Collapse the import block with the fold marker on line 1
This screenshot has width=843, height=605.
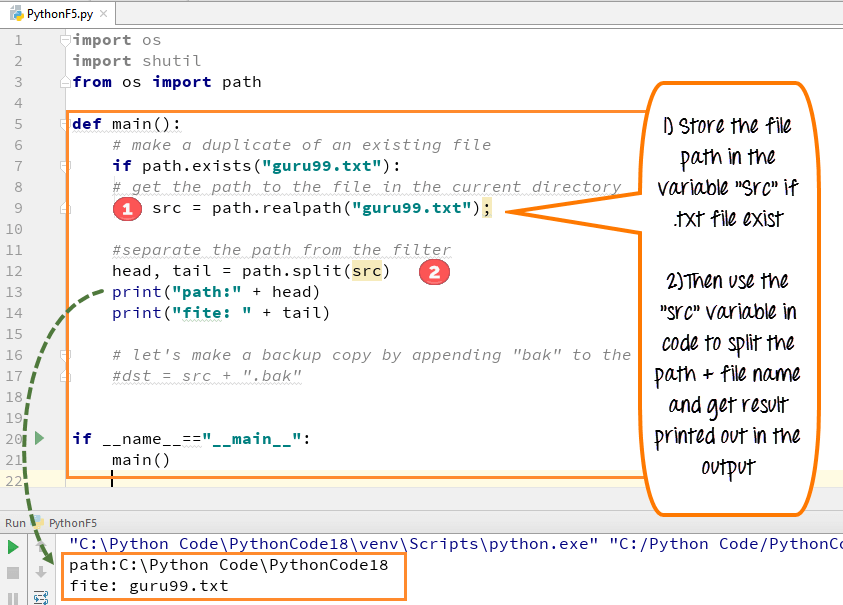[x=65, y=39]
